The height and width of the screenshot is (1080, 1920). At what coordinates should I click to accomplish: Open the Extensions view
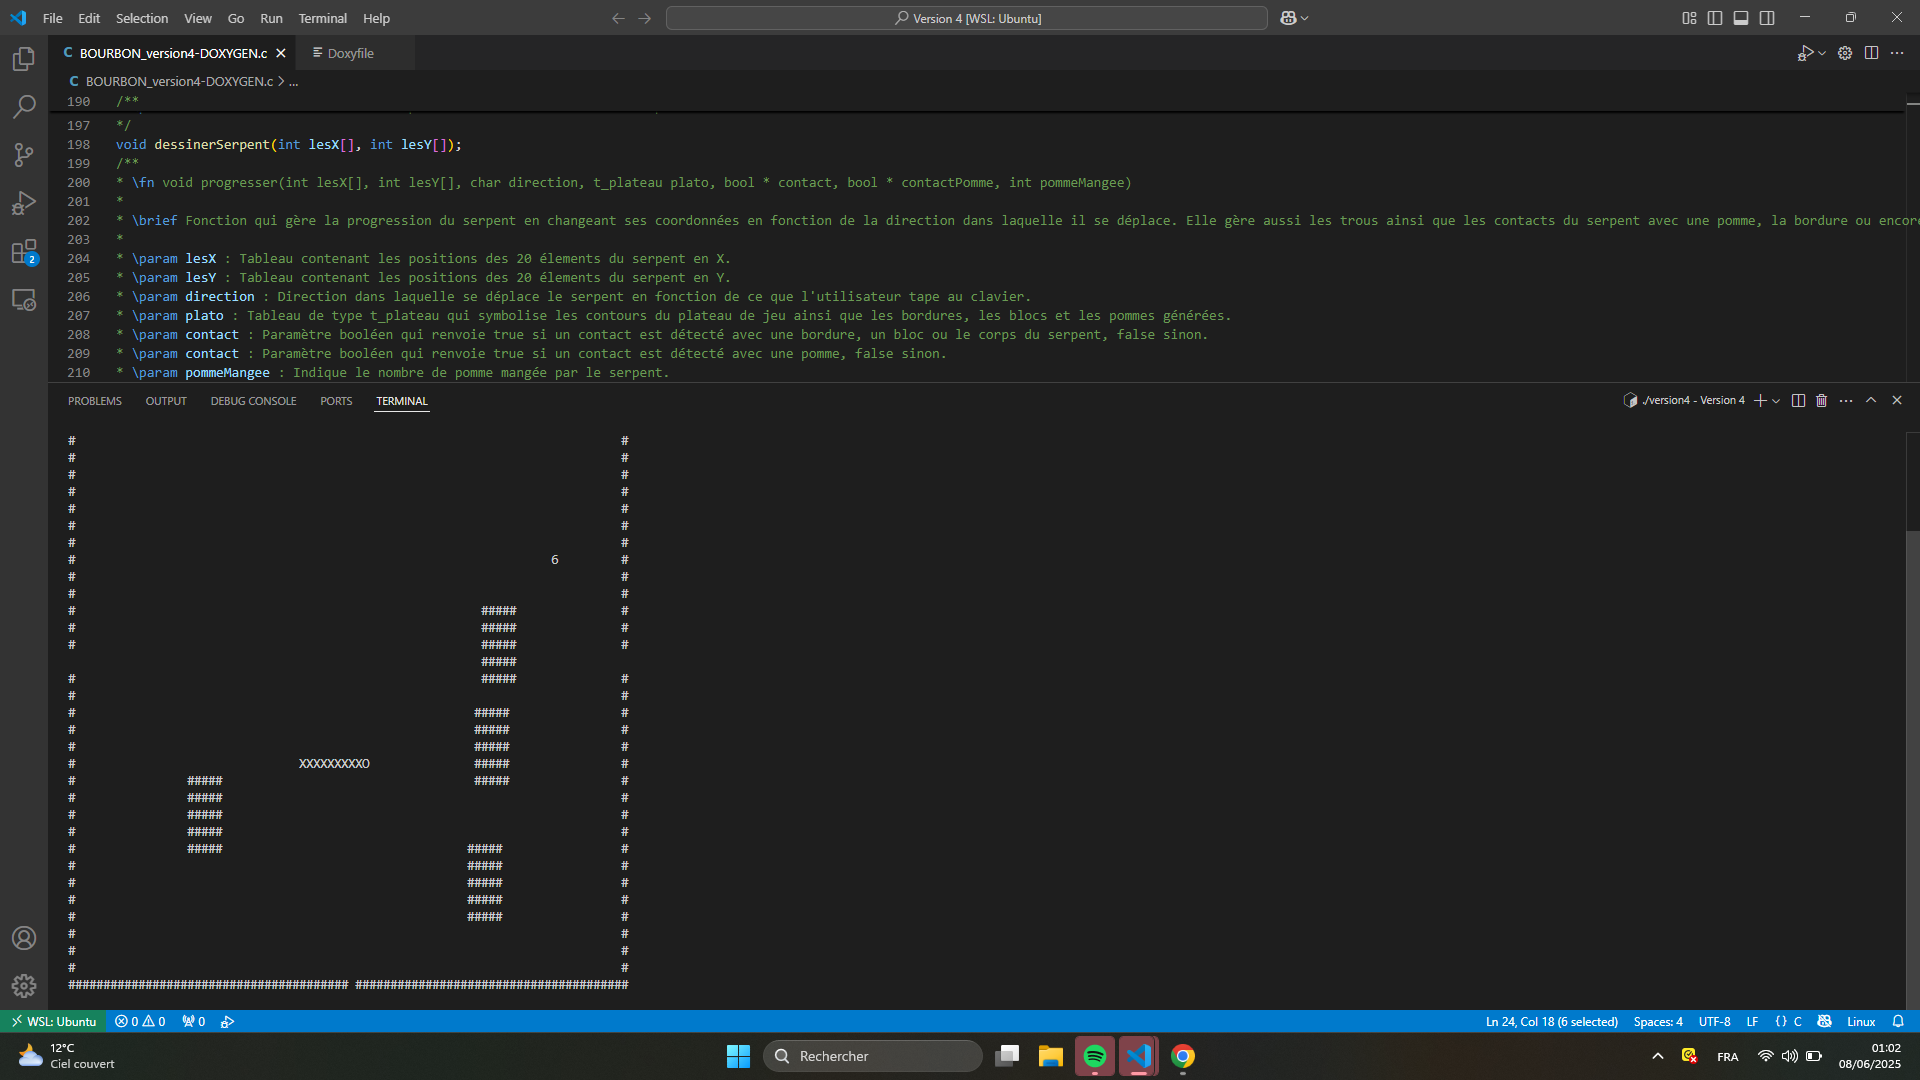point(24,251)
